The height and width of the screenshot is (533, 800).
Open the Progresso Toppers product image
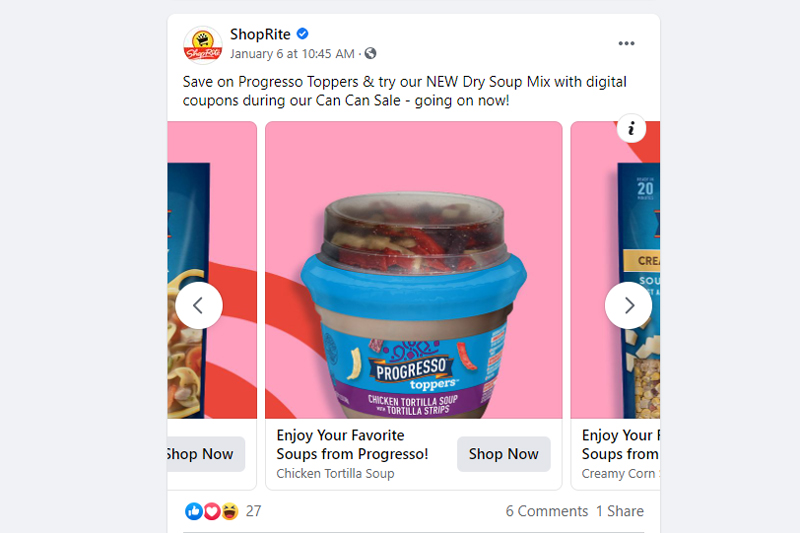[x=414, y=270]
